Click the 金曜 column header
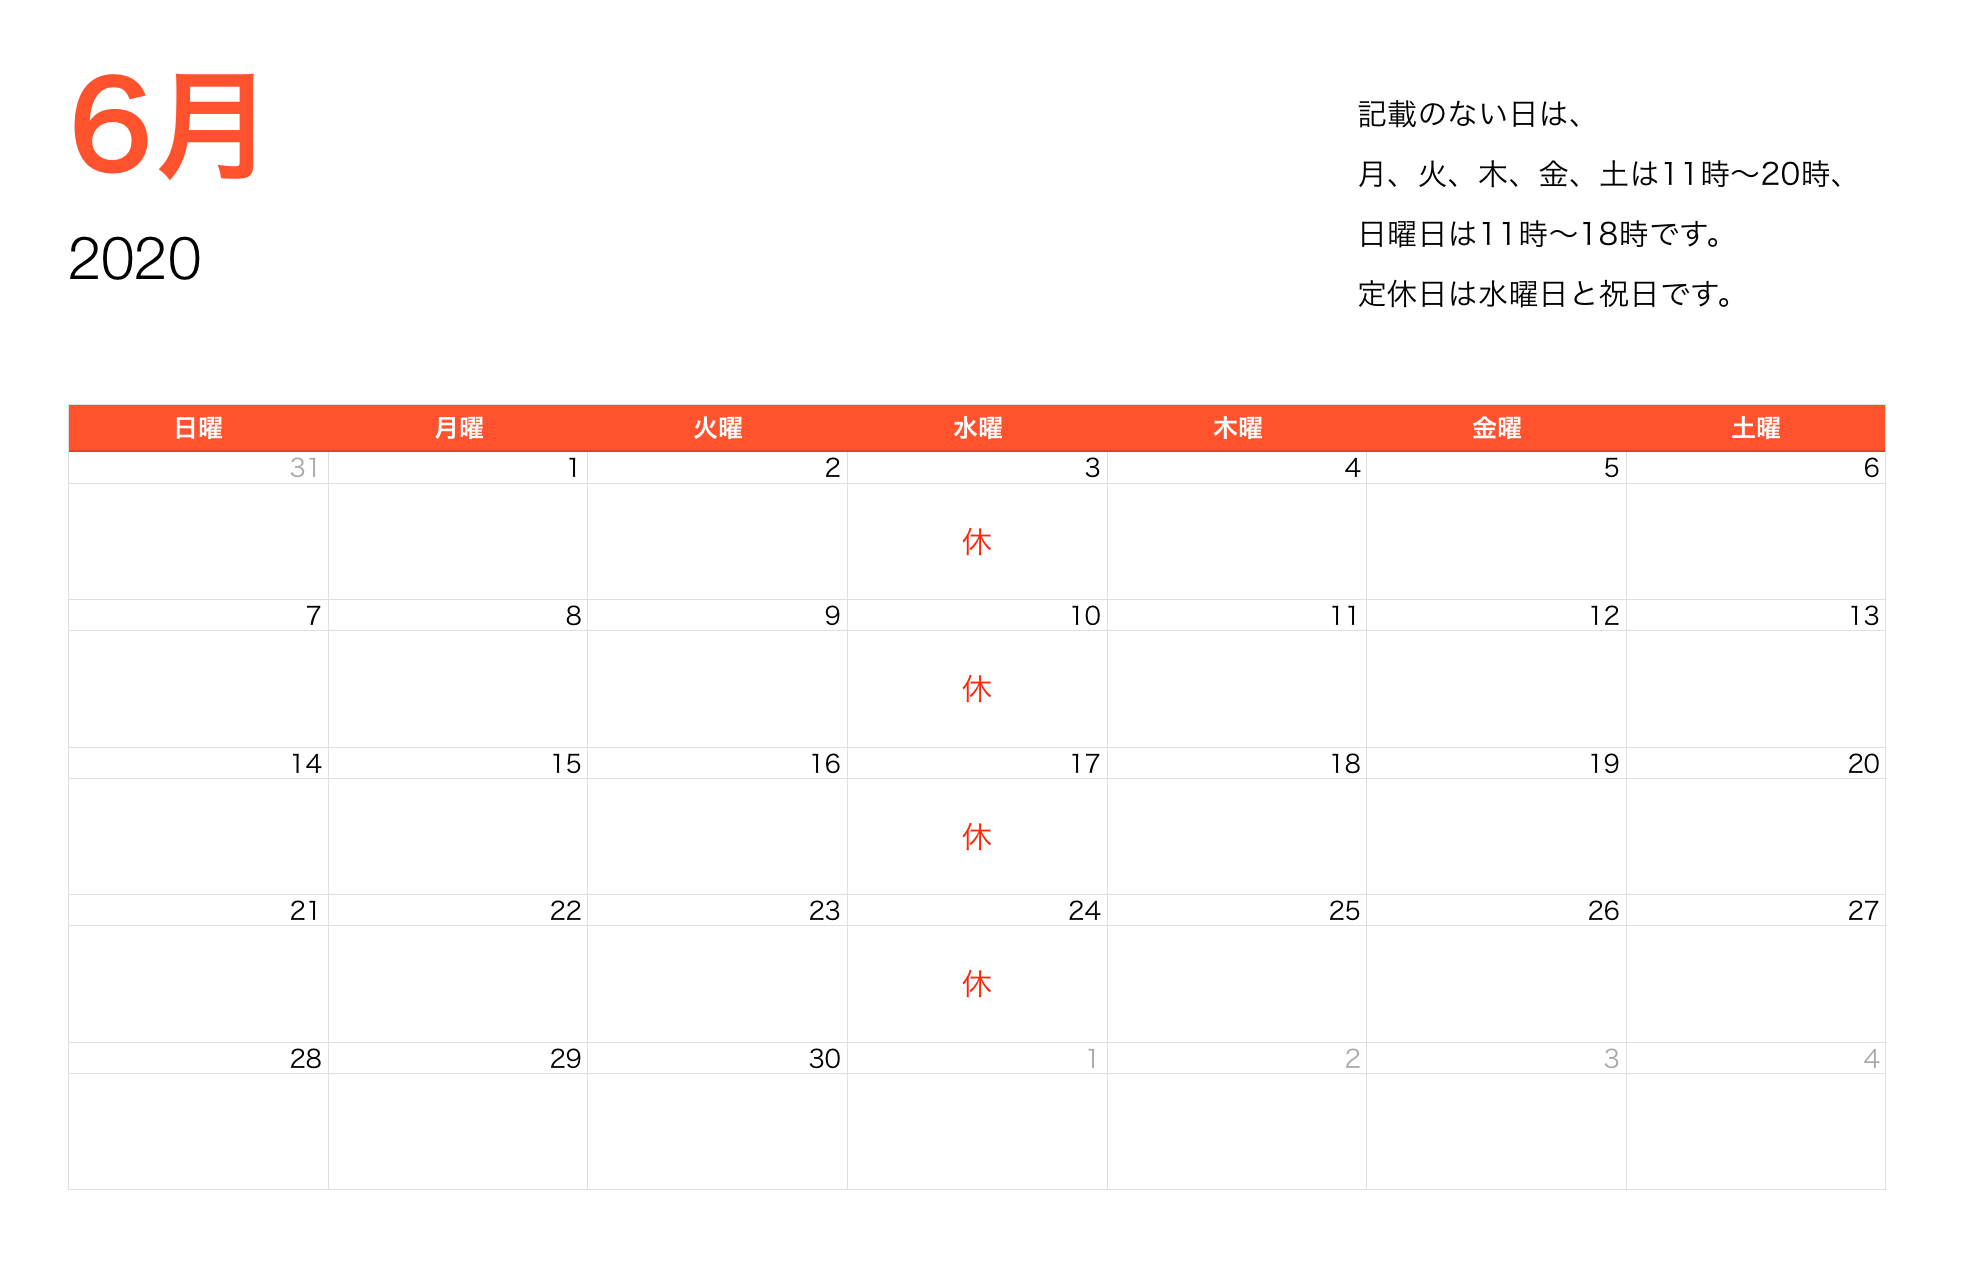 coord(1496,428)
